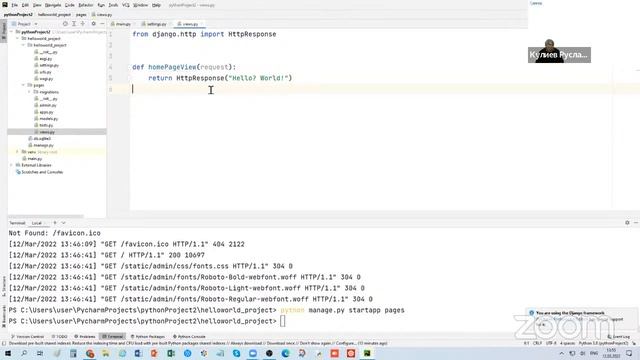Open the Version Control tool window
The image size is (640, 360).
click(27, 336)
